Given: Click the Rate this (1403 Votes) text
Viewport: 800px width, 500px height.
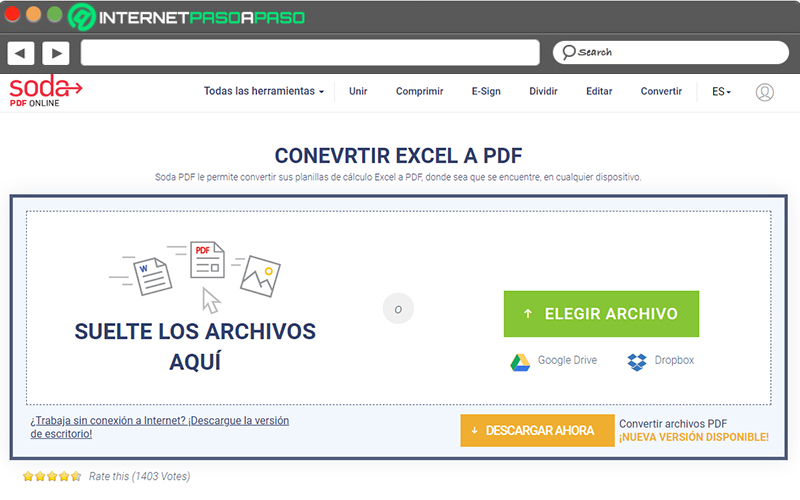Looking at the screenshot, I should pyautogui.click(x=139, y=476).
